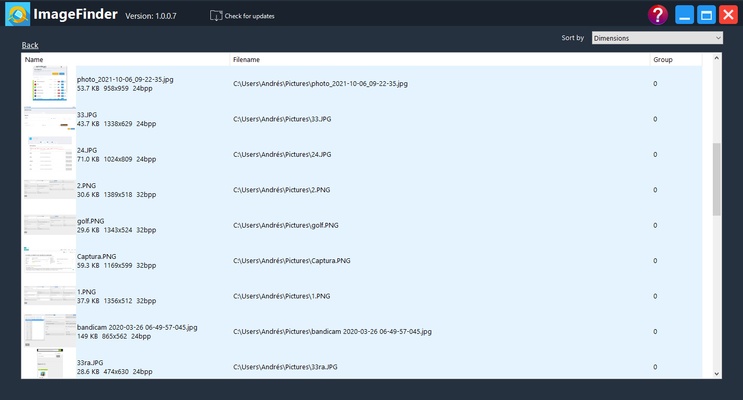Click path C:\Users\Andrés\Pictures\33ra.JPG
The height and width of the screenshot is (400, 743).
[x=285, y=367]
